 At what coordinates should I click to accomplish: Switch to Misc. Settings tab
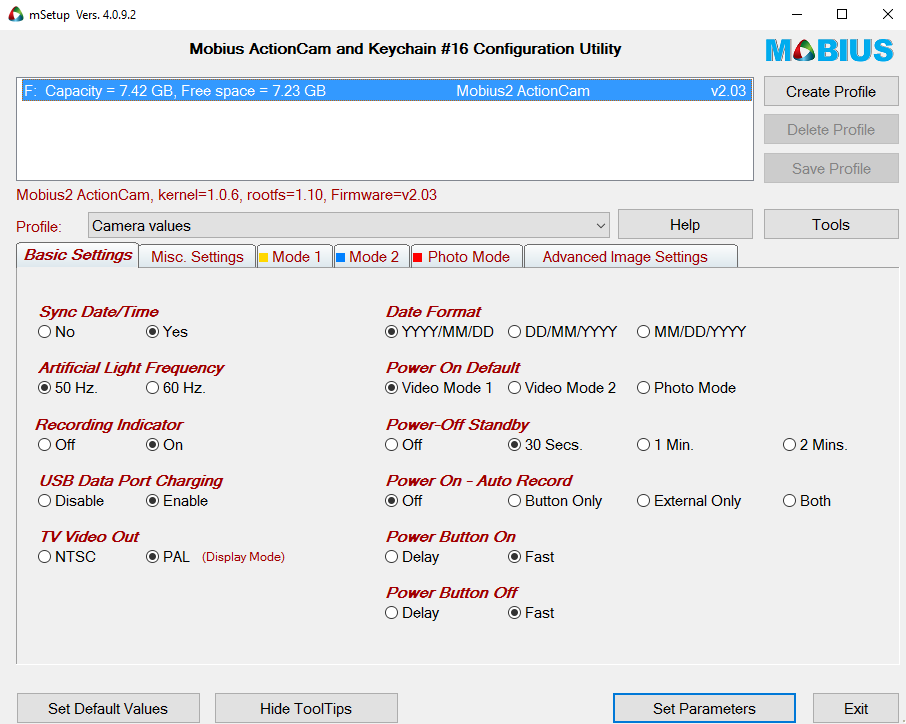pos(197,257)
